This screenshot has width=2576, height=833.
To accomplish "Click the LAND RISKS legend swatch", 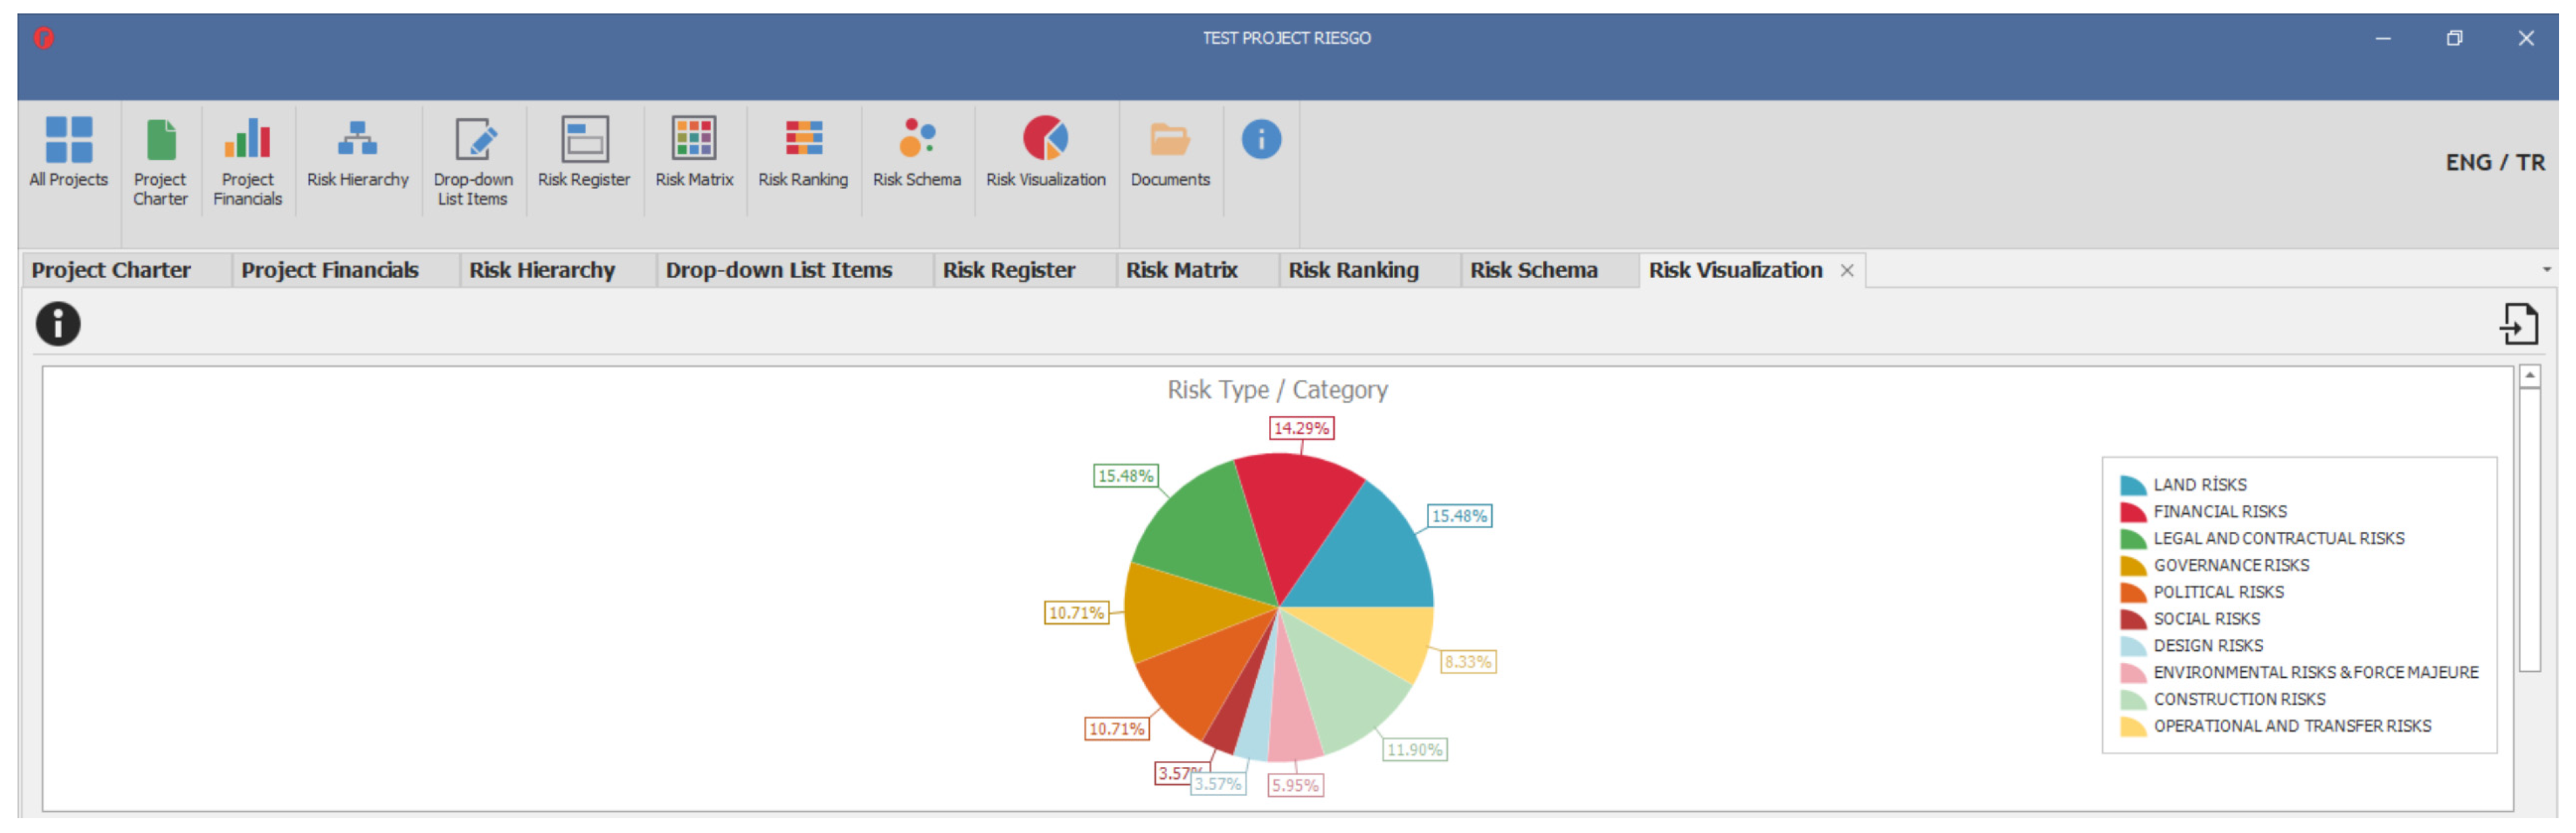I will (2132, 487).
